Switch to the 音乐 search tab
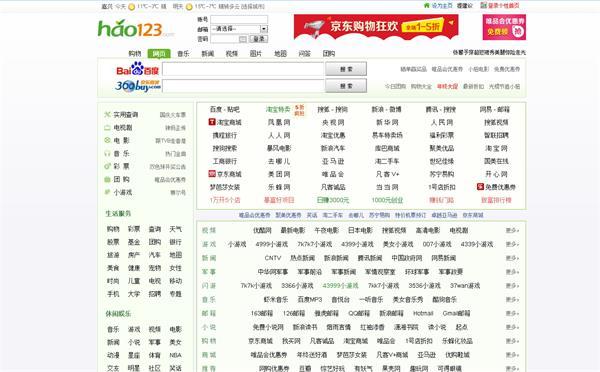Viewport: 600px width, 372px height. (x=183, y=54)
